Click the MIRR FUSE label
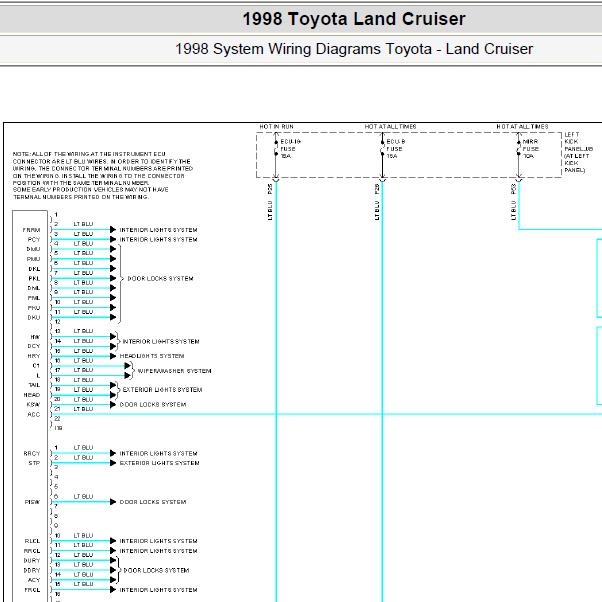Image resolution: width=602 pixels, height=602 pixels. pos(531,149)
